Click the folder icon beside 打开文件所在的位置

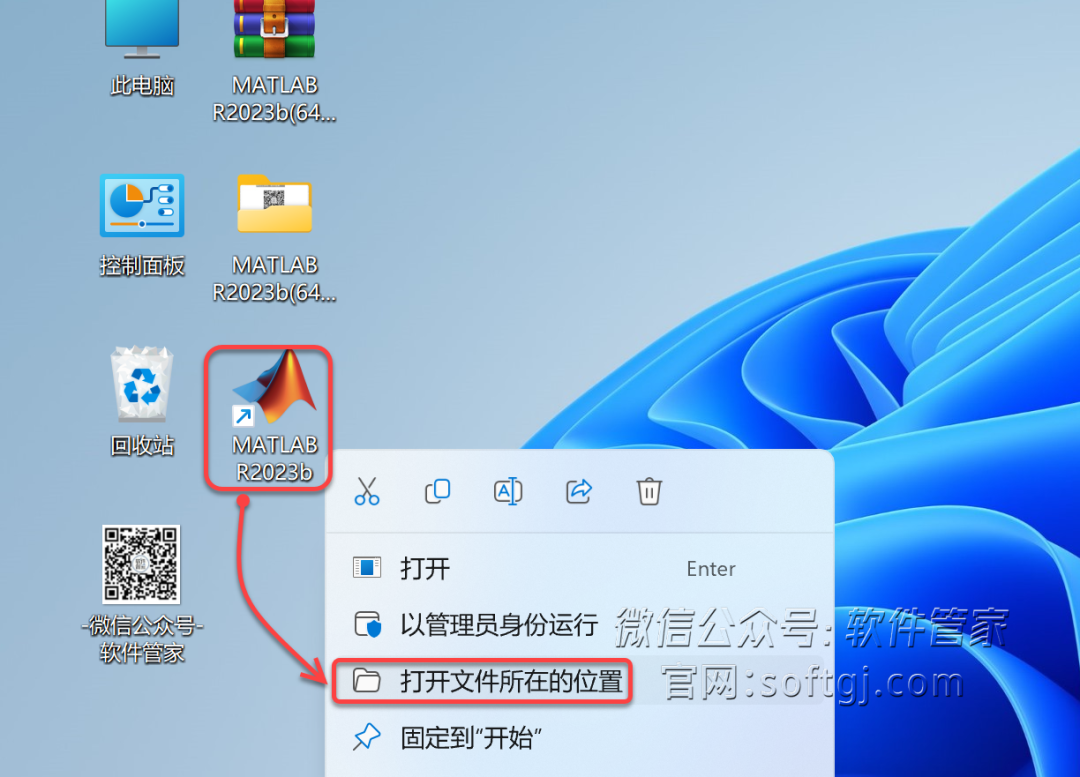click(366, 681)
